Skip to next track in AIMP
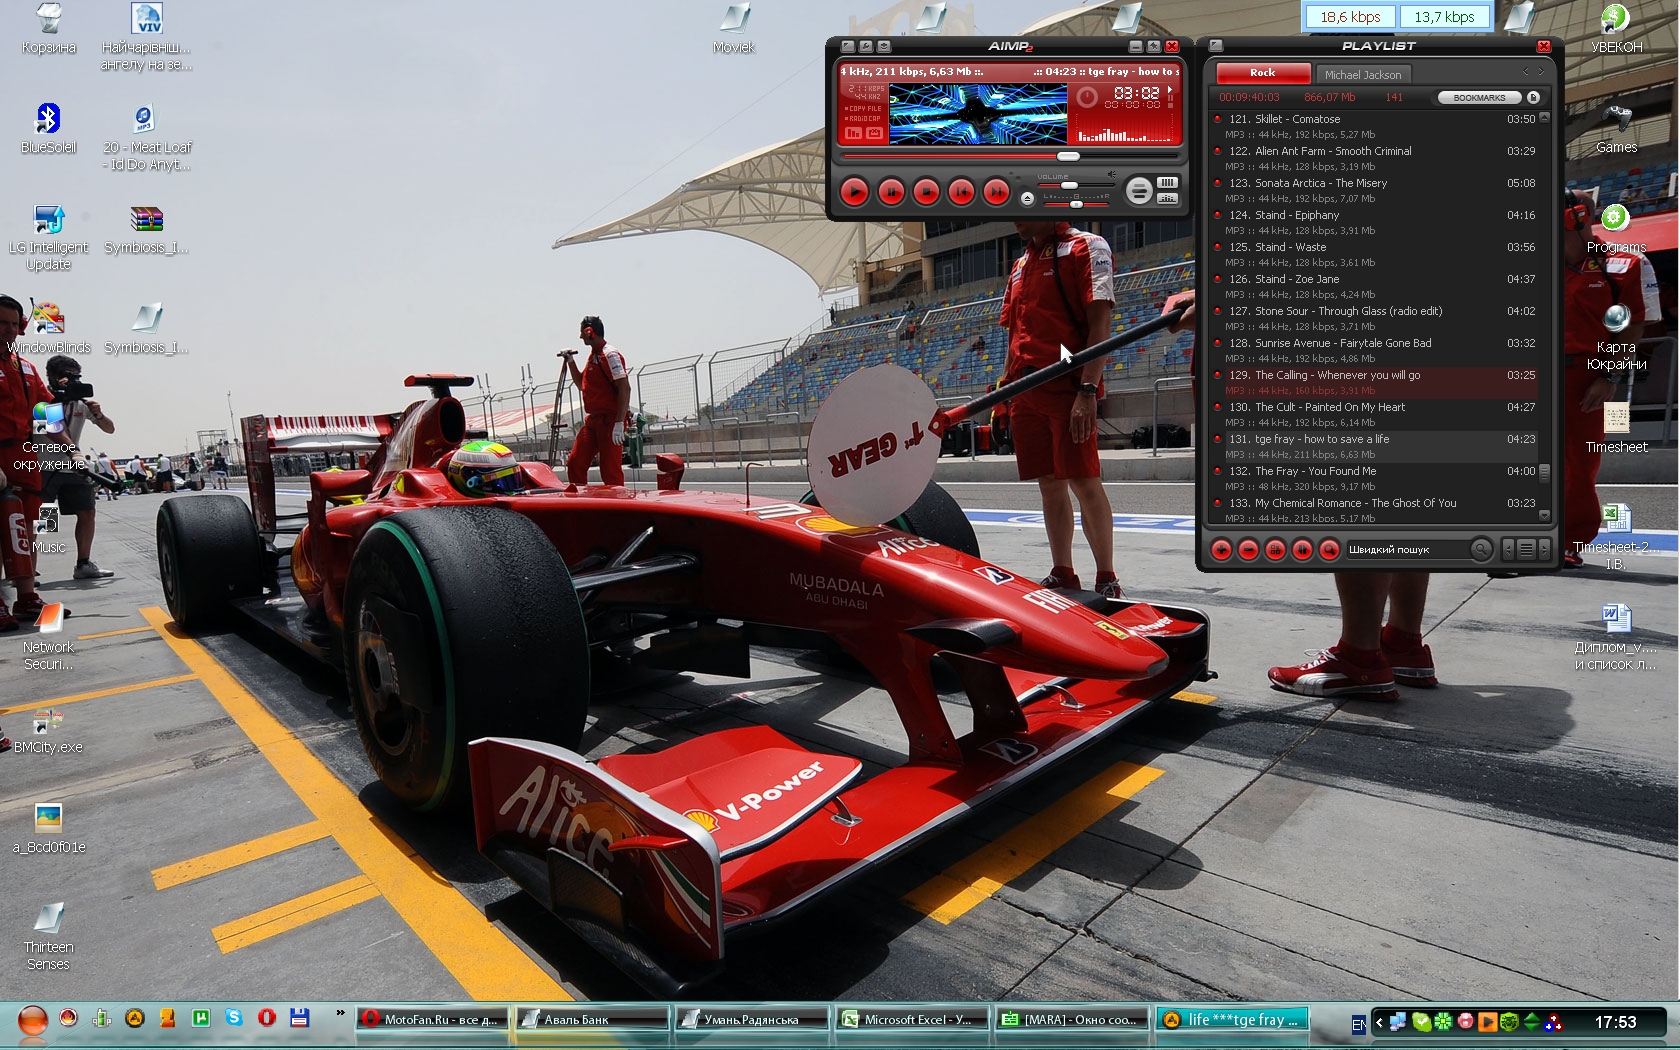The width and height of the screenshot is (1680, 1050). [x=996, y=192]
